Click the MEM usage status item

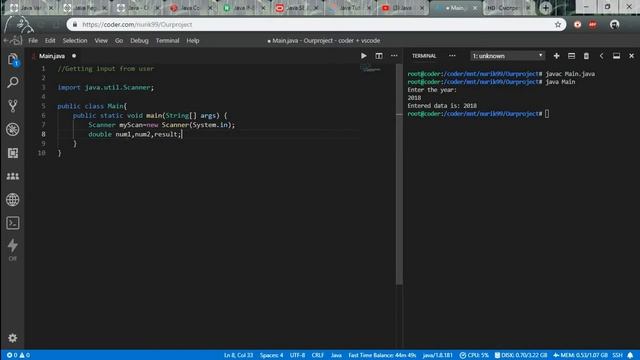580,355
